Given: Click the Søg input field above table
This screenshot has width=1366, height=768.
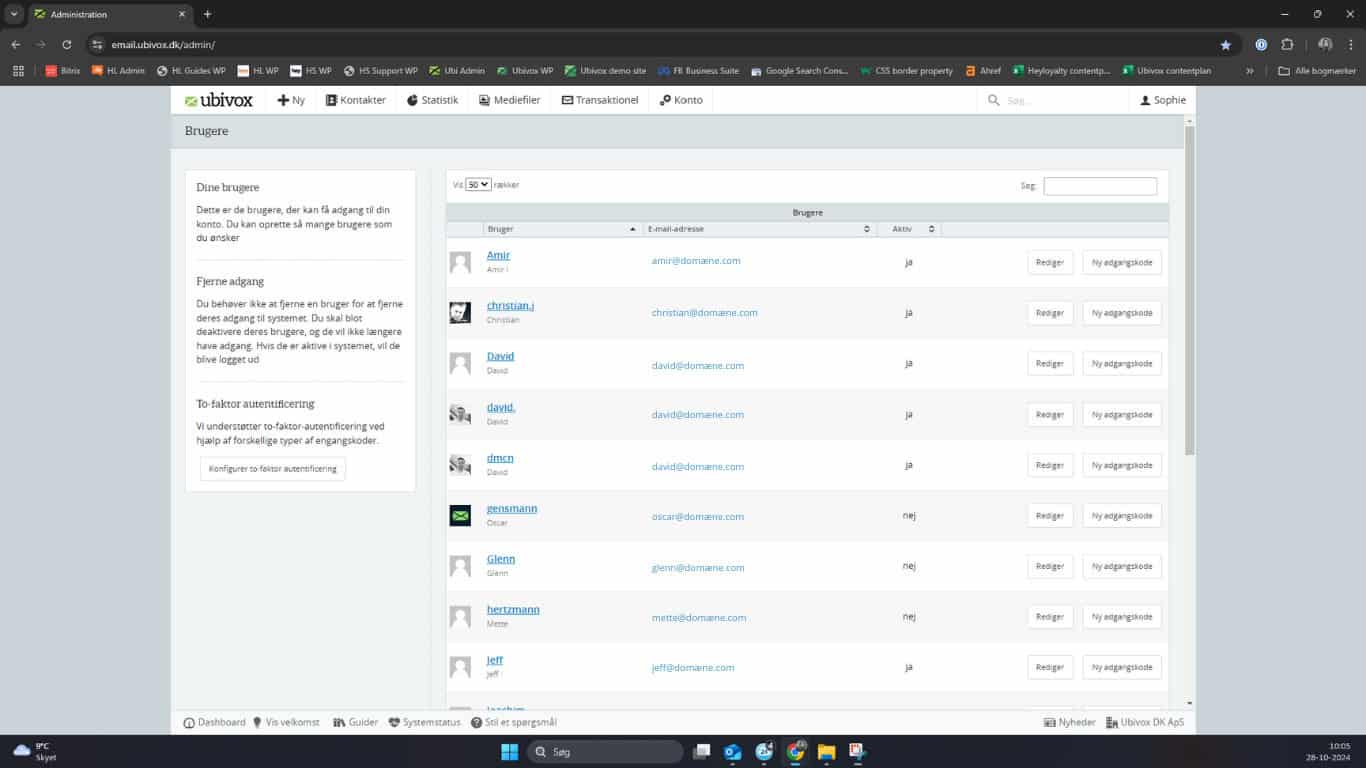Looking at the screenshot, I should (1100, 186).
